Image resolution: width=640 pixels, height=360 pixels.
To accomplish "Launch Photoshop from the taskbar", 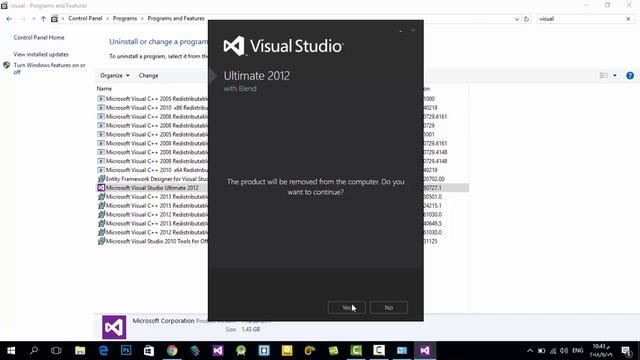I will pos(126,351).
